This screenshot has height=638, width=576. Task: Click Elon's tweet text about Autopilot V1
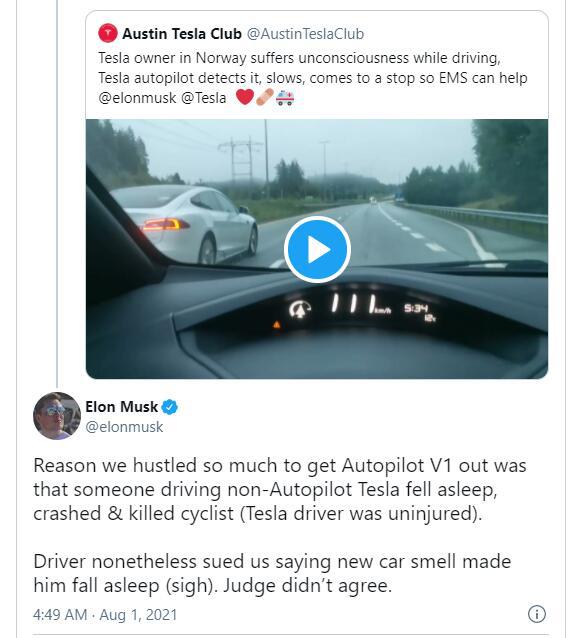tap(280, 489)
